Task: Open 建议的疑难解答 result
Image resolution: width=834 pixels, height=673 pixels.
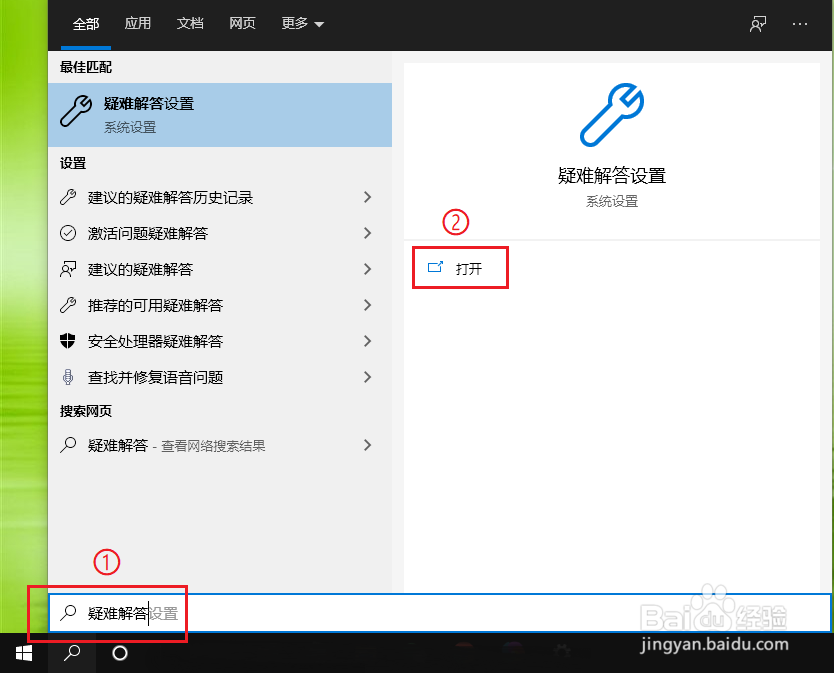Action: (220, 269)
